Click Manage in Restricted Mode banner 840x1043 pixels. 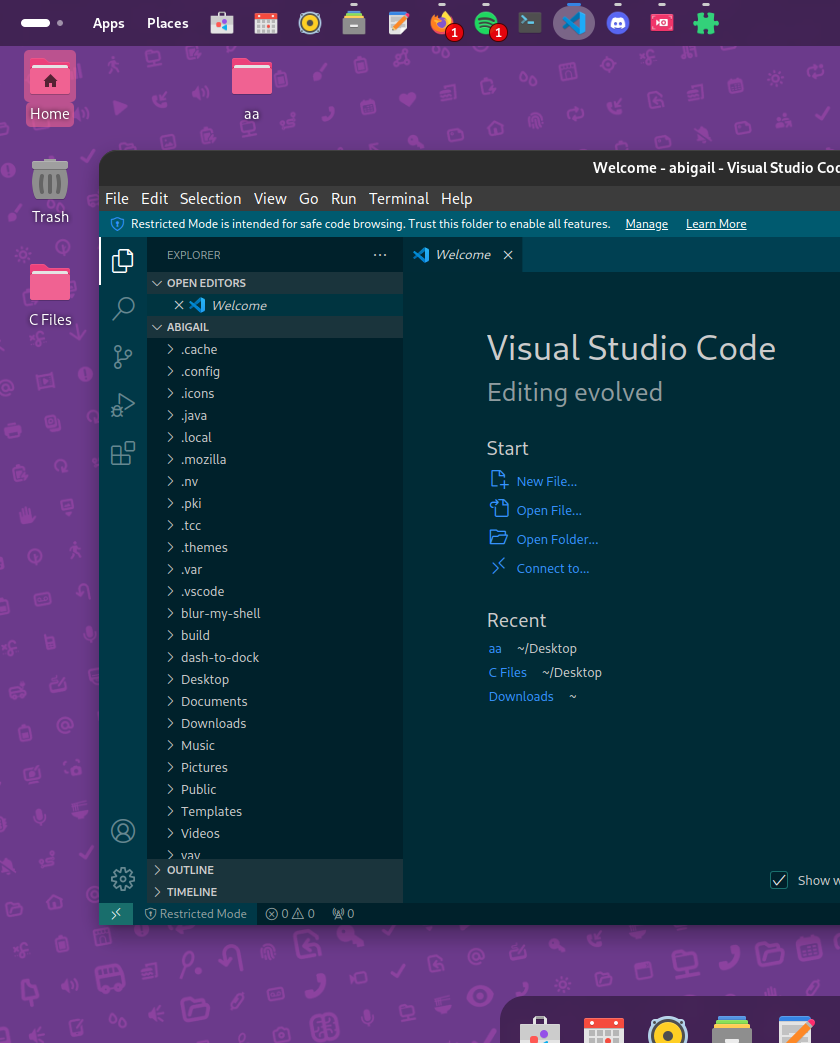point(646,224)
